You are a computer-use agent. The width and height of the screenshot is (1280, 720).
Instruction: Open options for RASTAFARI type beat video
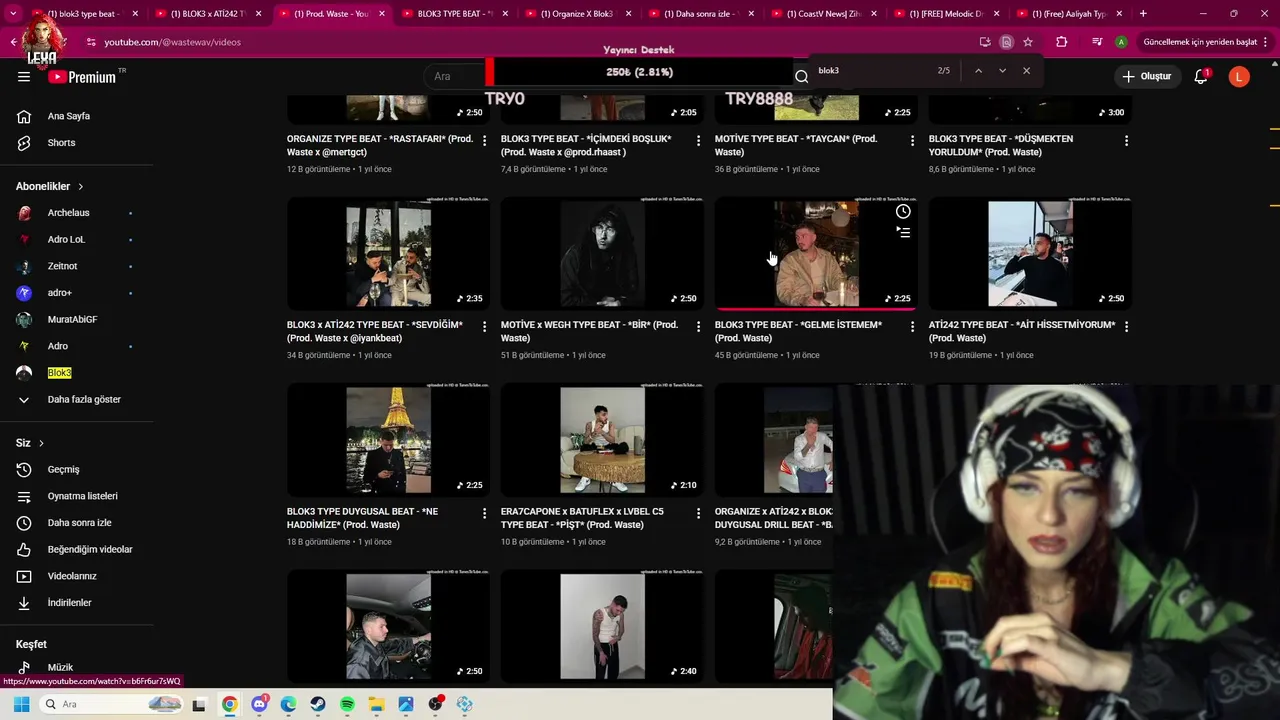[484, 141]
